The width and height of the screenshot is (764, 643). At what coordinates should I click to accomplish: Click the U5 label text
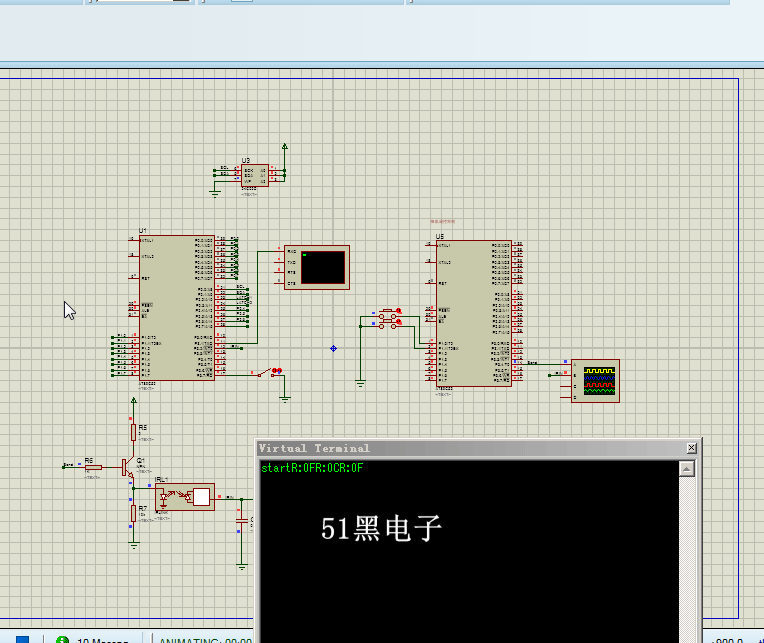point(440,236)
